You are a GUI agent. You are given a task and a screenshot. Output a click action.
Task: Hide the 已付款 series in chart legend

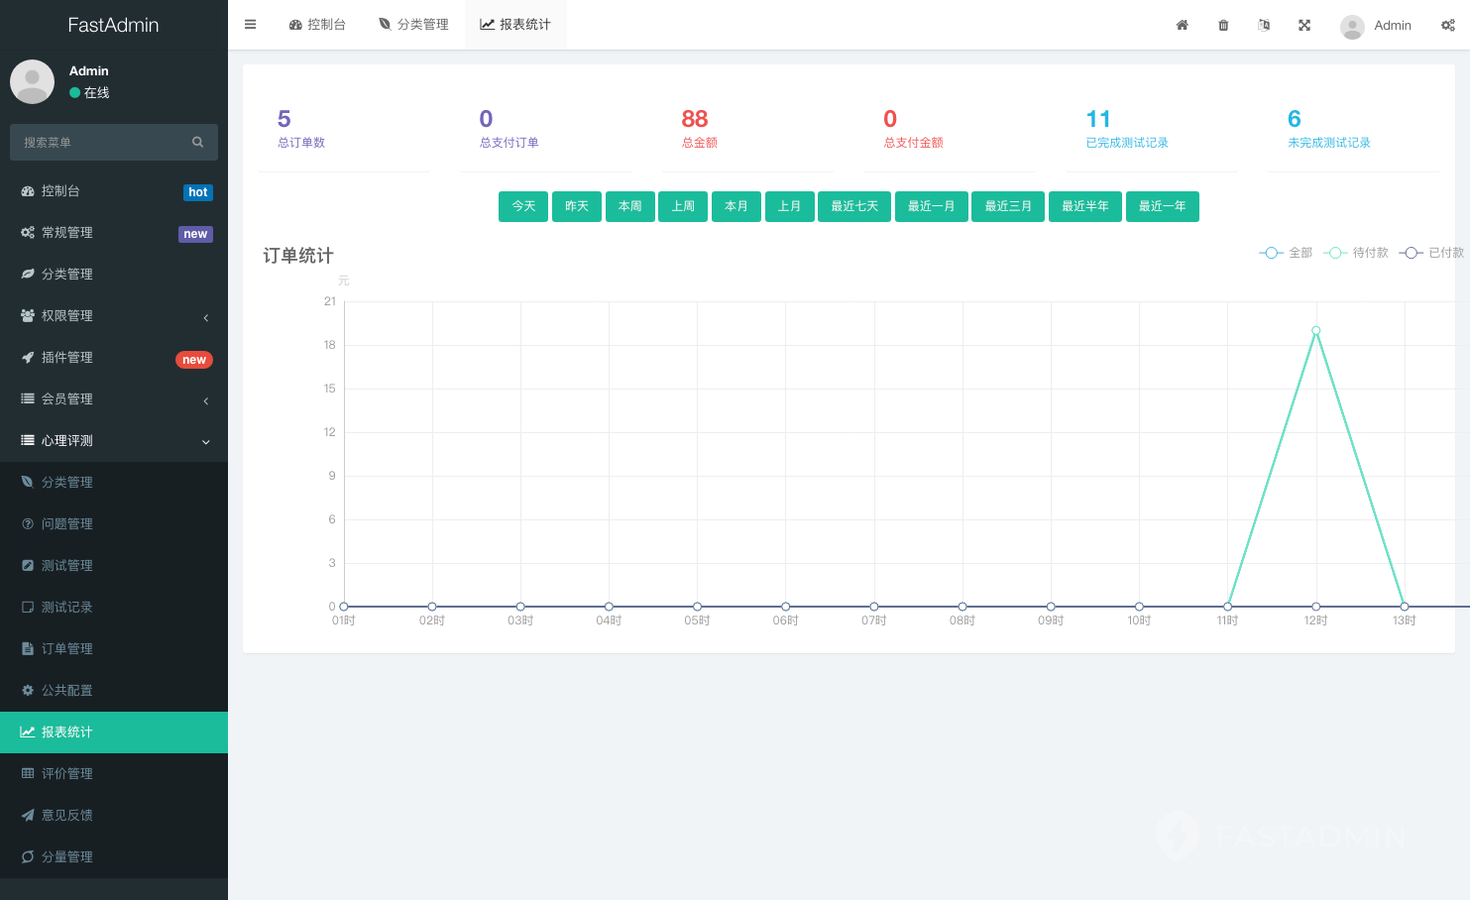[x=1431, y=253]
